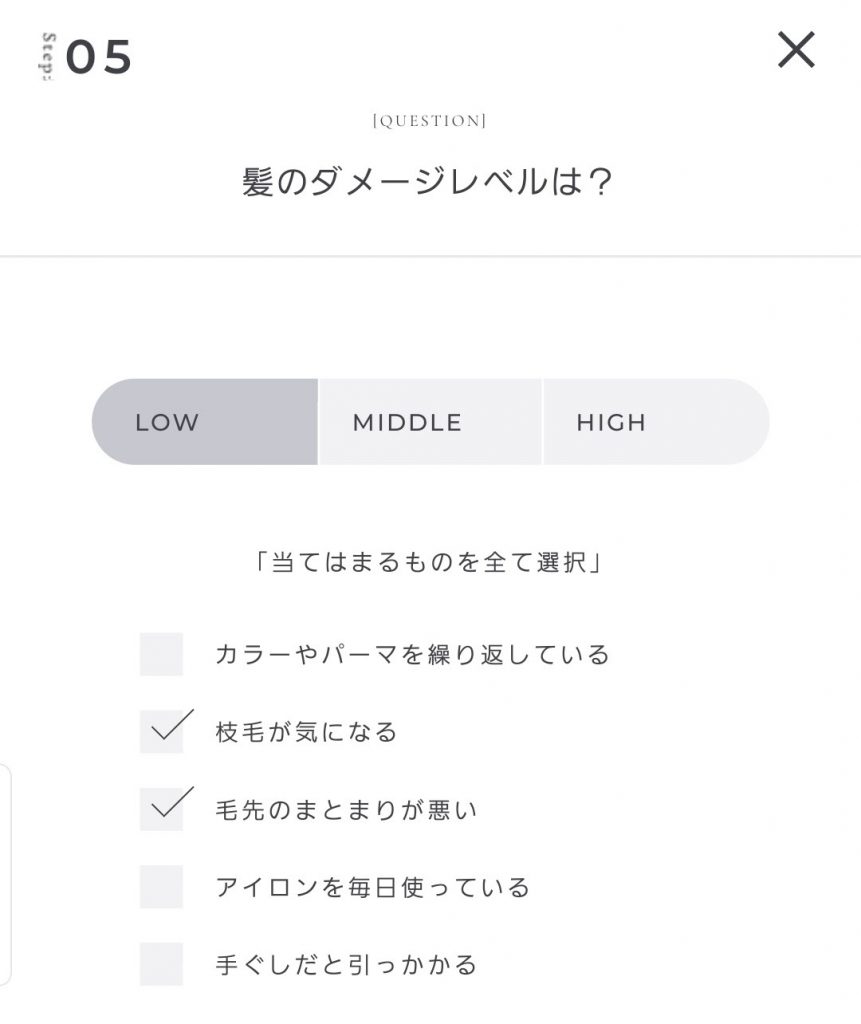Click the [QUESTION] caption

coord(429,121)
